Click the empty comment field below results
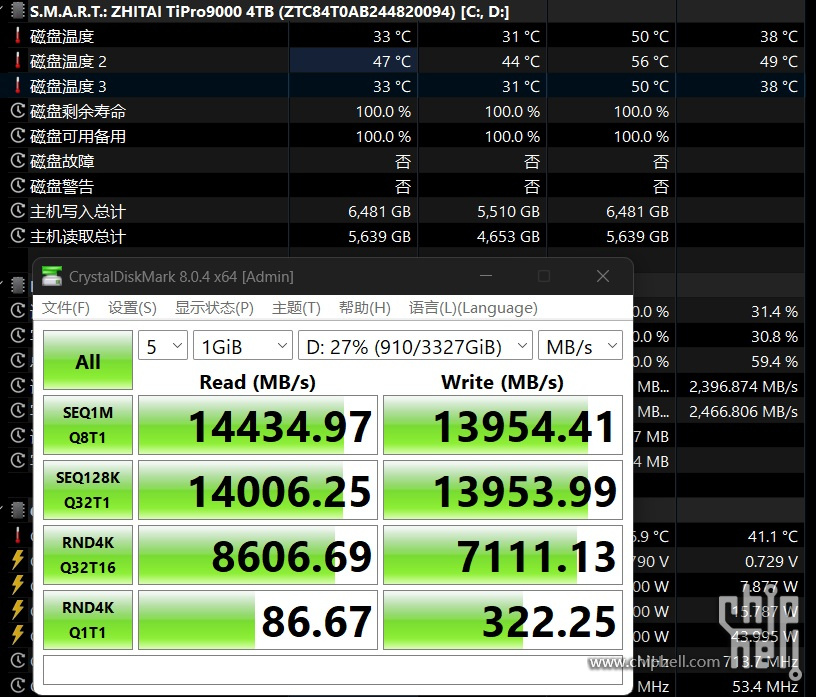This screenshot has height=697, width=816. (333, 670)
